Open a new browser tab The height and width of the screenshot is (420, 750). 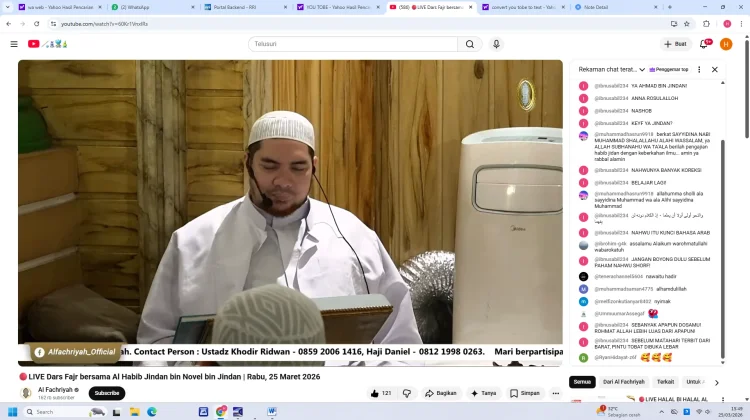pos(670,7)
